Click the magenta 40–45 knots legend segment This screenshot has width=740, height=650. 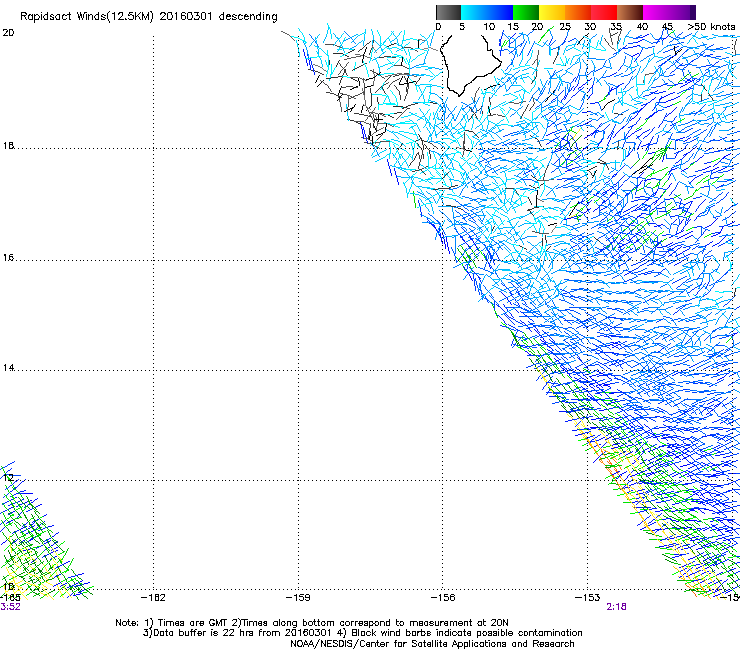point(658,12)
